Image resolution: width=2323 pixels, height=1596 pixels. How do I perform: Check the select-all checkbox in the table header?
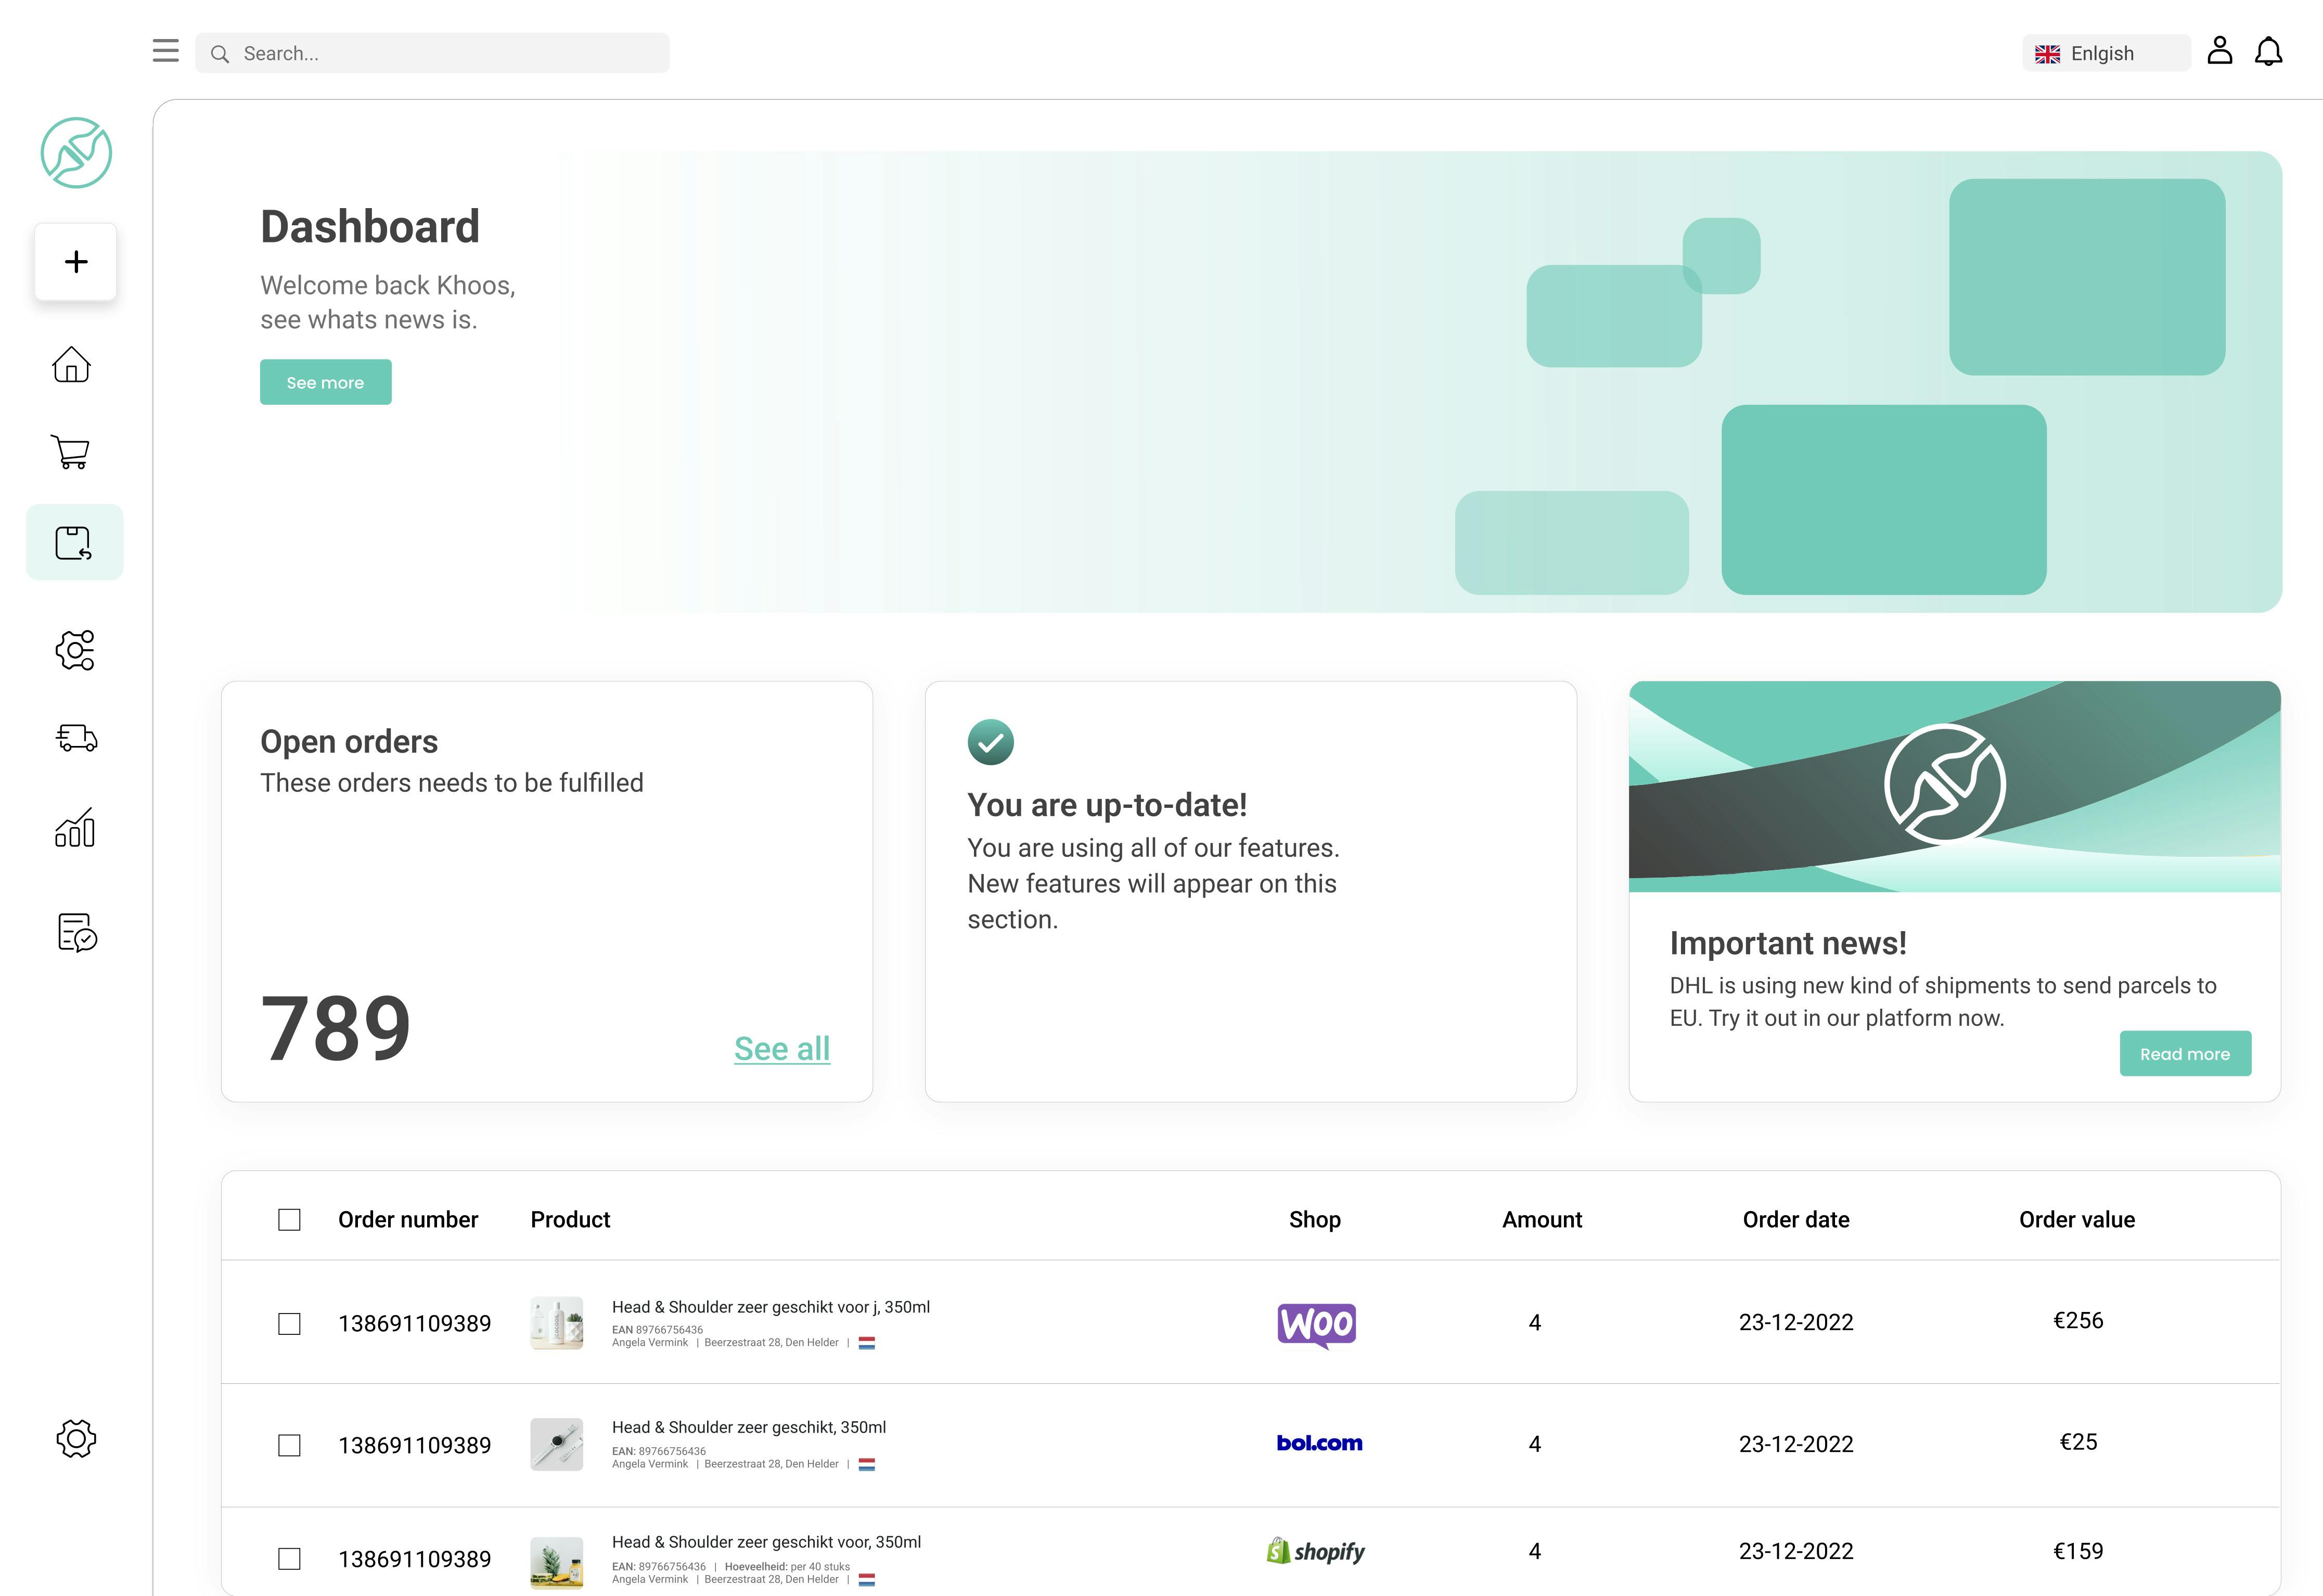(x=289, y=1220)
